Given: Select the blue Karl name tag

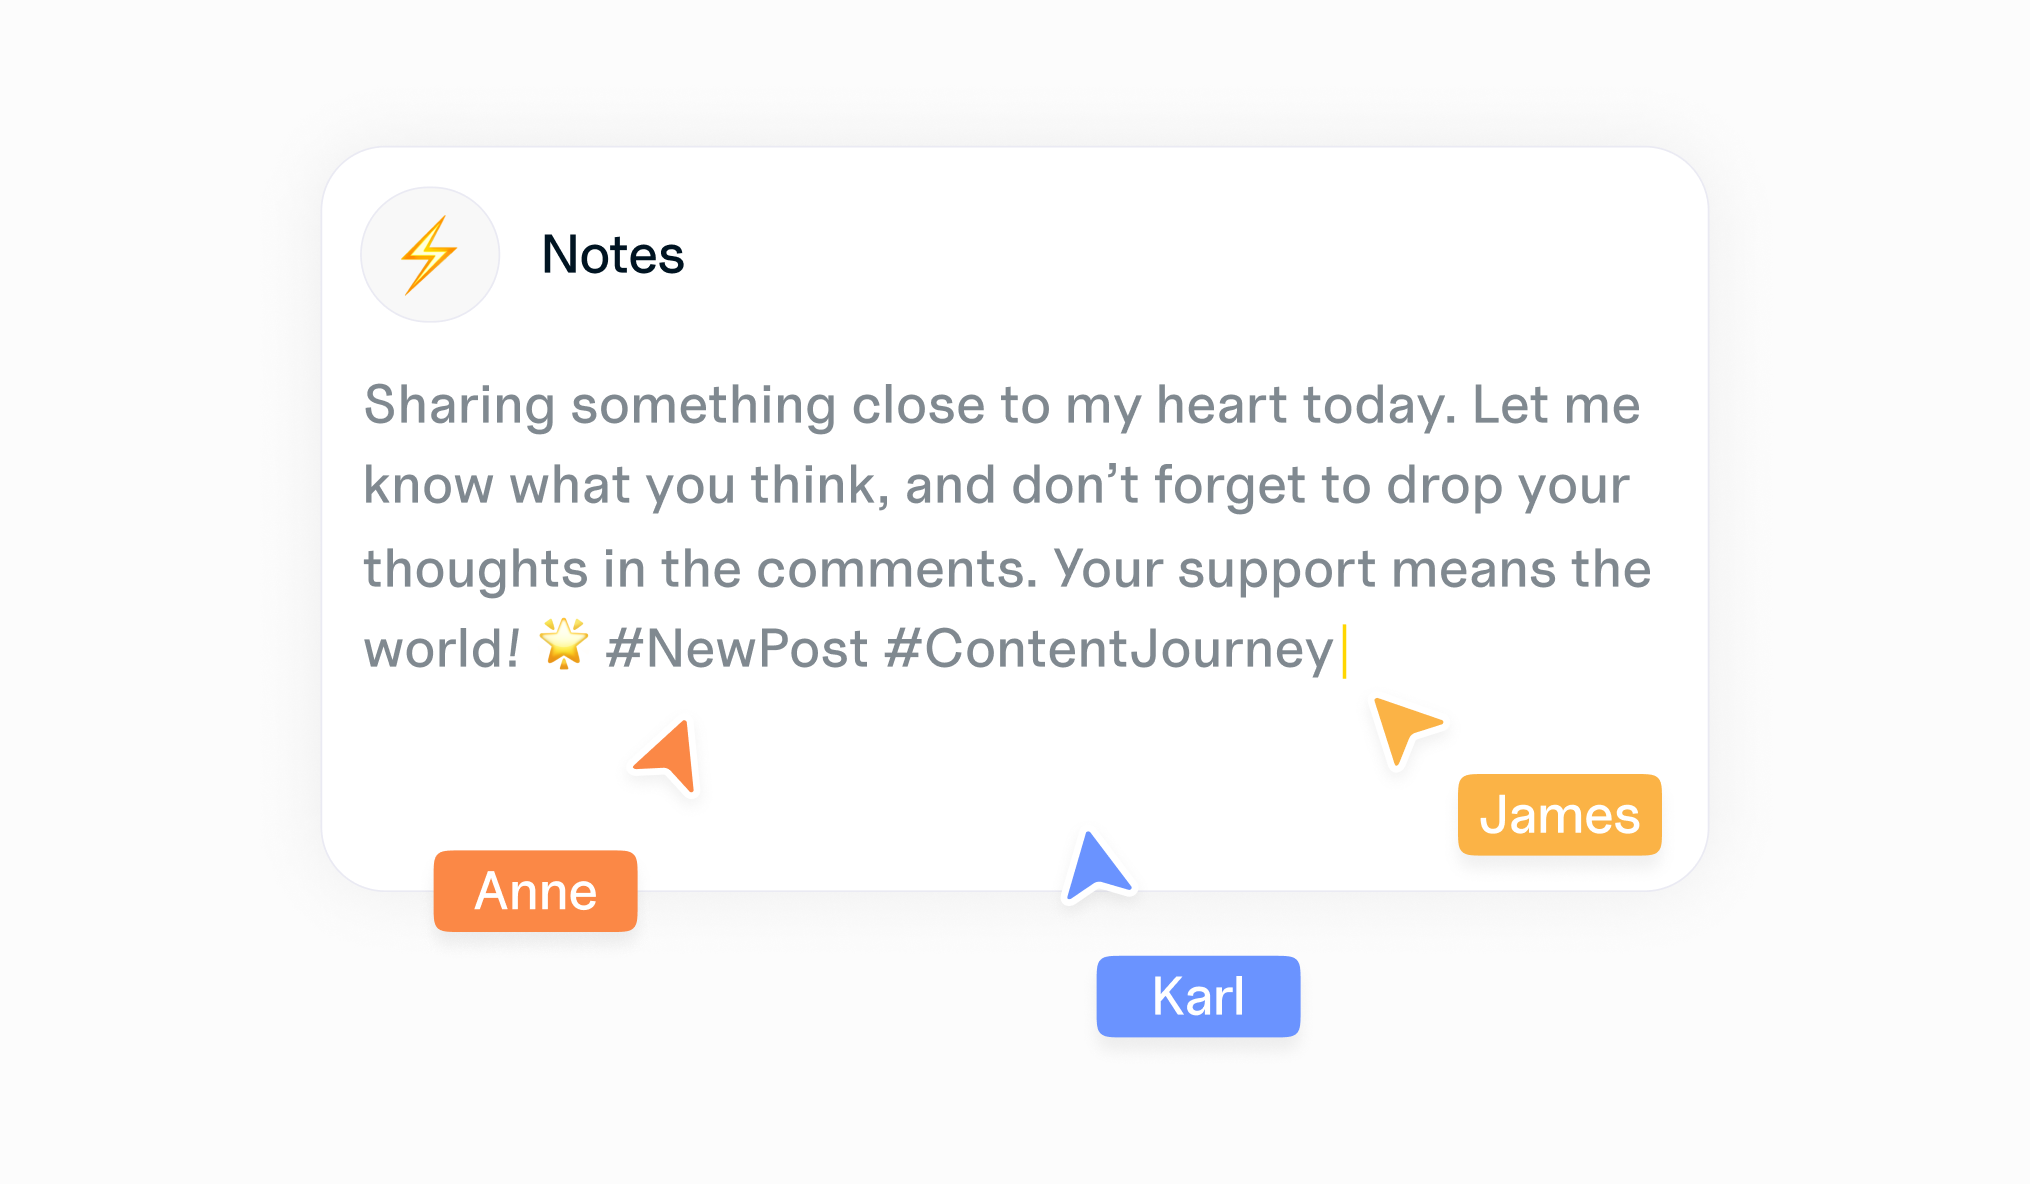Looking at the screenshot, I should [x=1198, y=996].
